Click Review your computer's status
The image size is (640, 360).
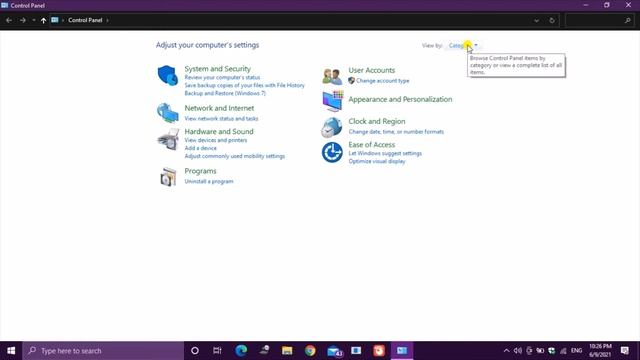(x=222, y=77)
